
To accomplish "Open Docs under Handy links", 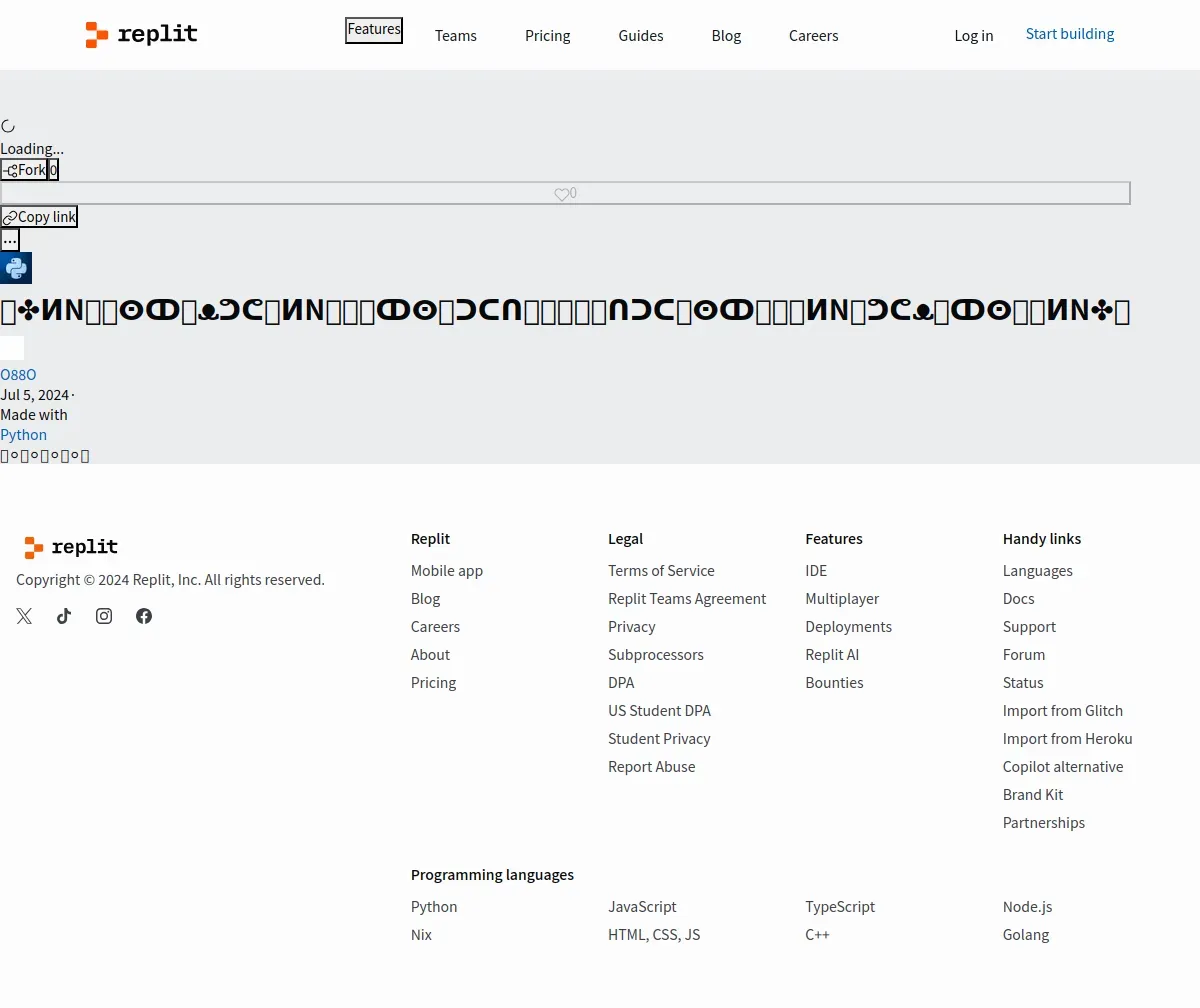I will pos(1019,599).
